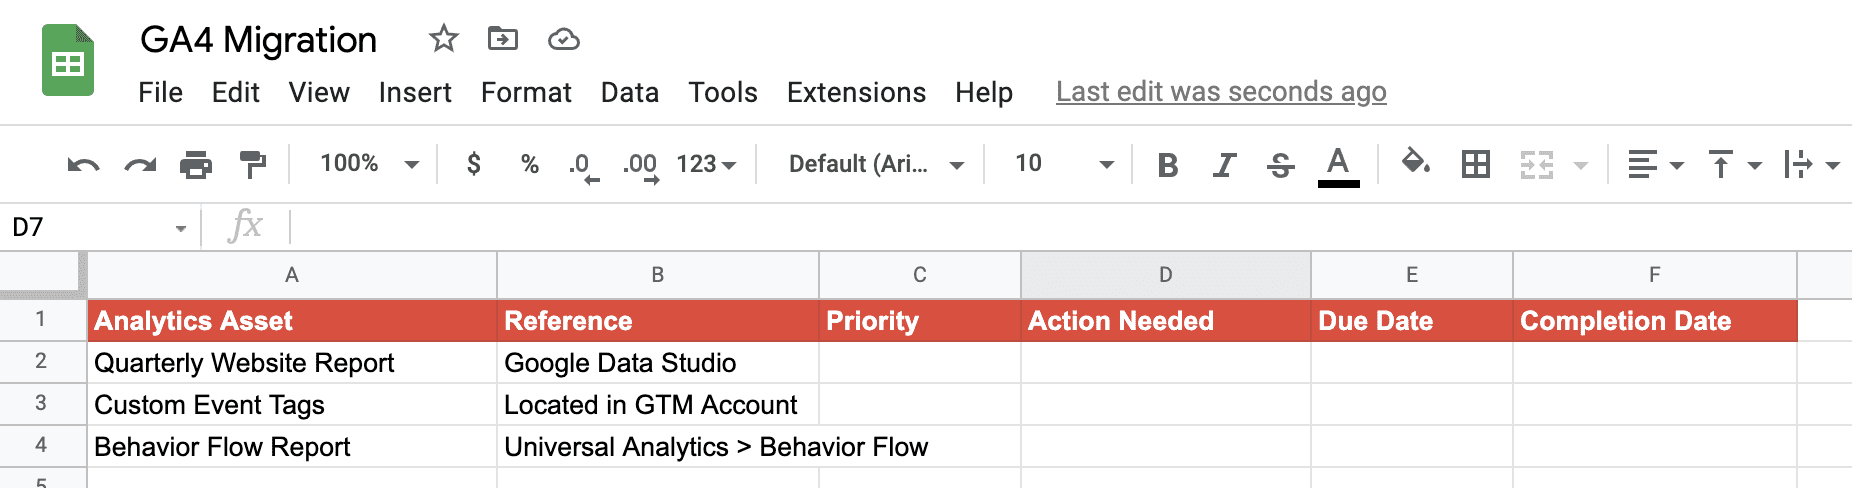Click the redo arrow icon

pos(140,165)
